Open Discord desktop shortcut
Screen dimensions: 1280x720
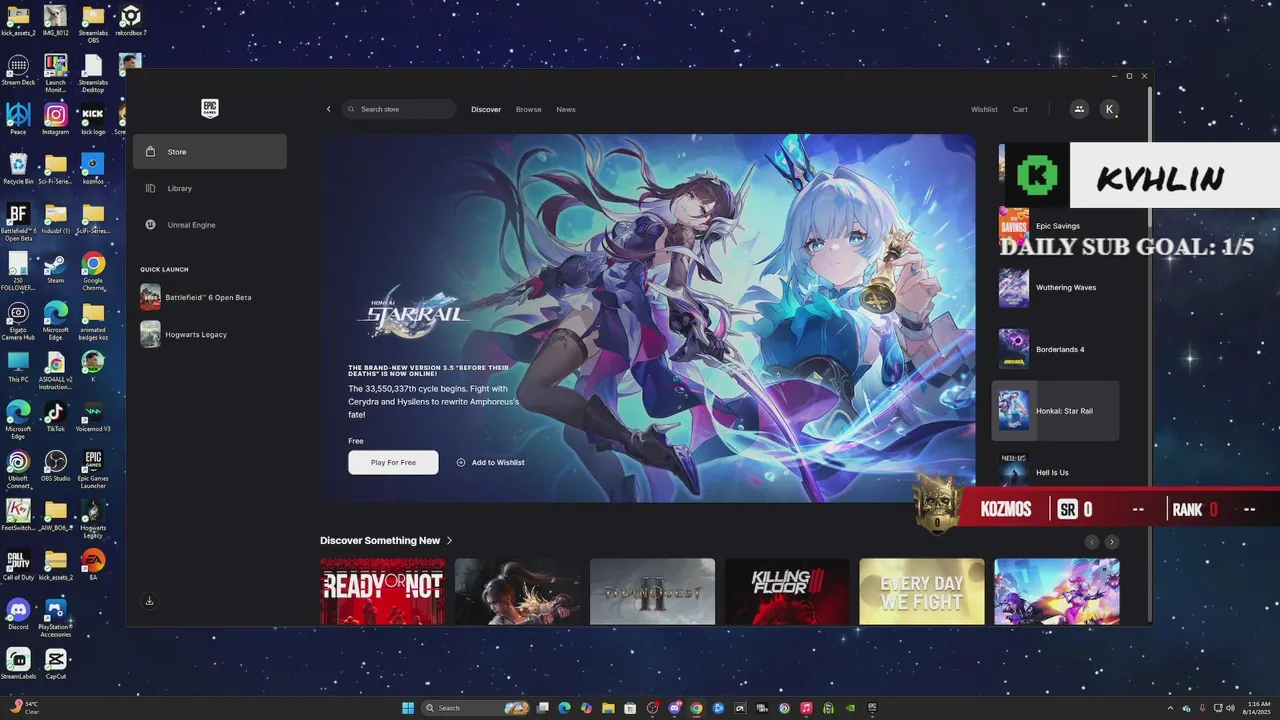click(x=18, y=615)
